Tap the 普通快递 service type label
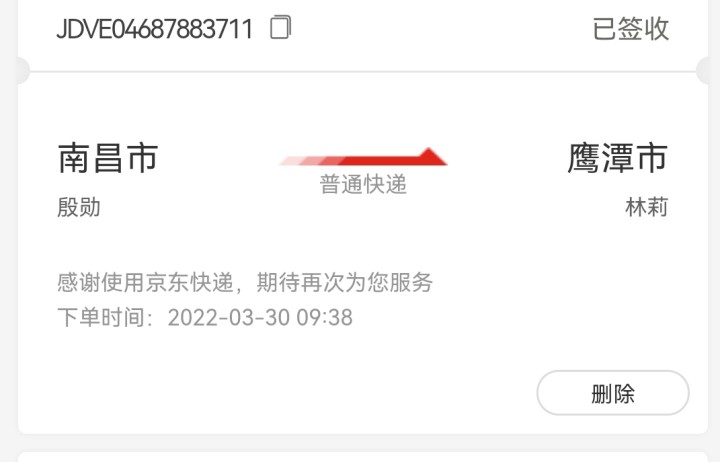Image resolution: width=720 pixels, height=462 pixels. (x=363, y=185)
